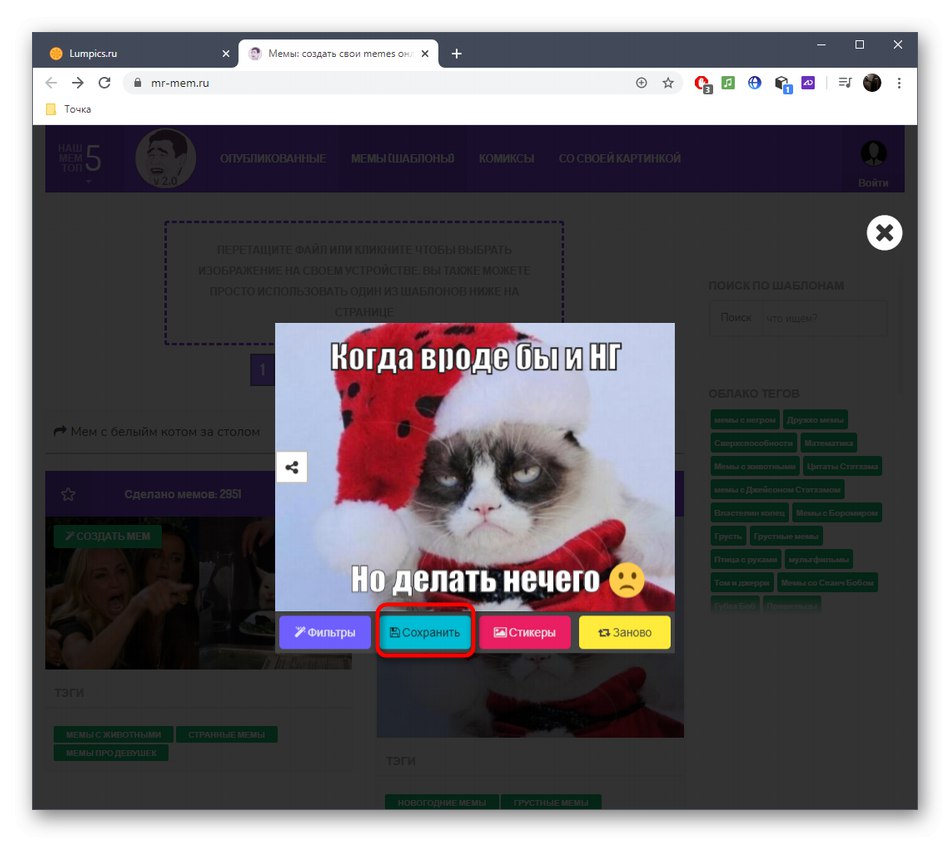This screenshot has height=842, width=950.
Task: Click the zoom magnifier icon in address bar
Action: 641,83
